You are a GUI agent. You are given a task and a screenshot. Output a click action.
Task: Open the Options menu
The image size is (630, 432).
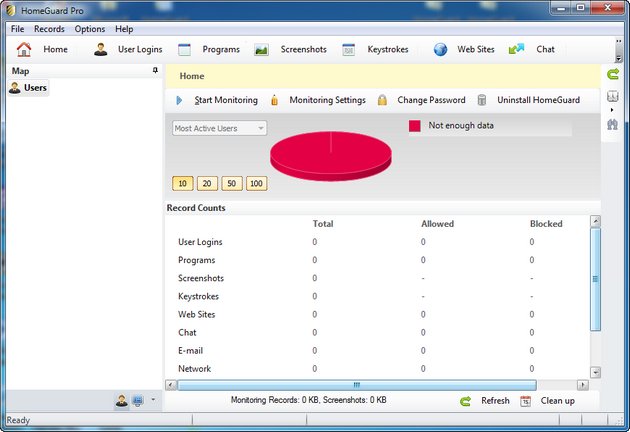click(x=89, y=29)
